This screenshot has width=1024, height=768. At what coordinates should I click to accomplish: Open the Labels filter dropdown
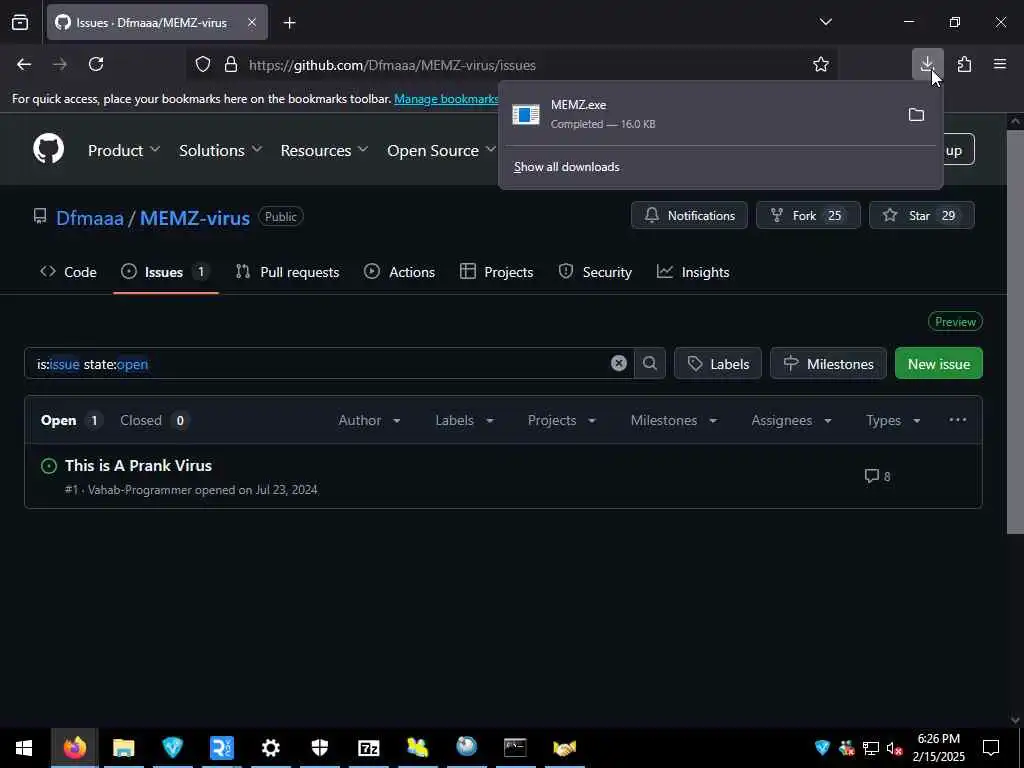(x=464, y=420)
